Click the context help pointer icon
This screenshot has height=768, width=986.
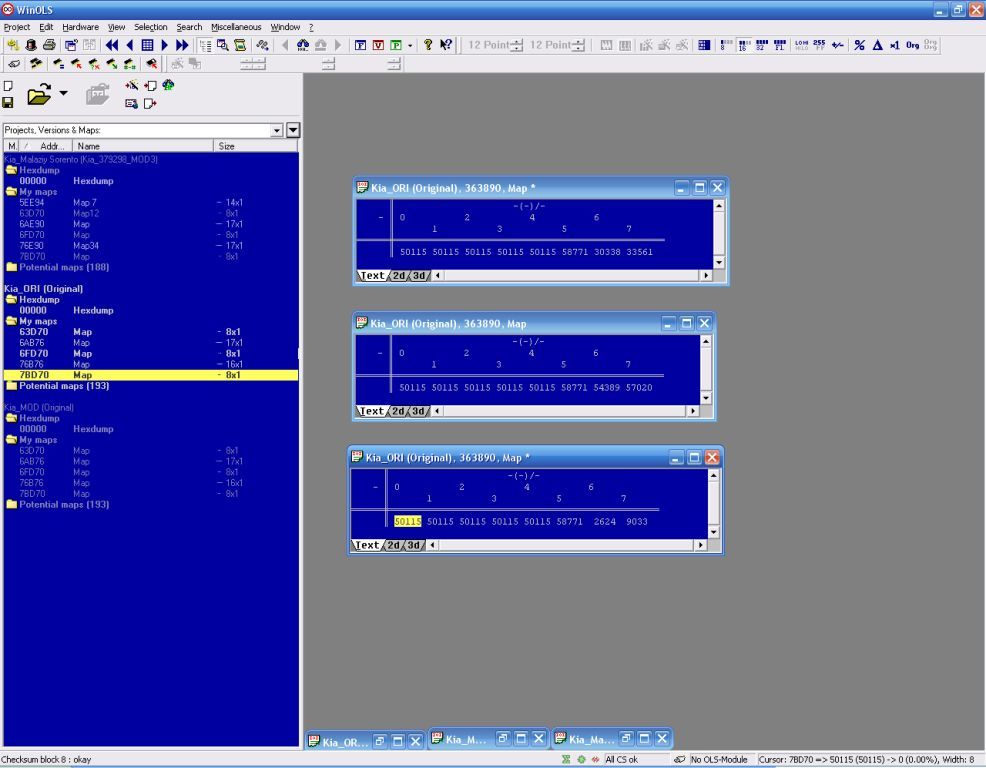[x=446, y=45]
